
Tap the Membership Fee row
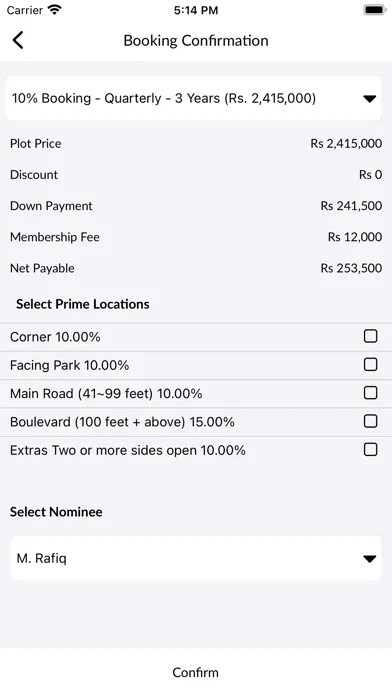[196, 237]
